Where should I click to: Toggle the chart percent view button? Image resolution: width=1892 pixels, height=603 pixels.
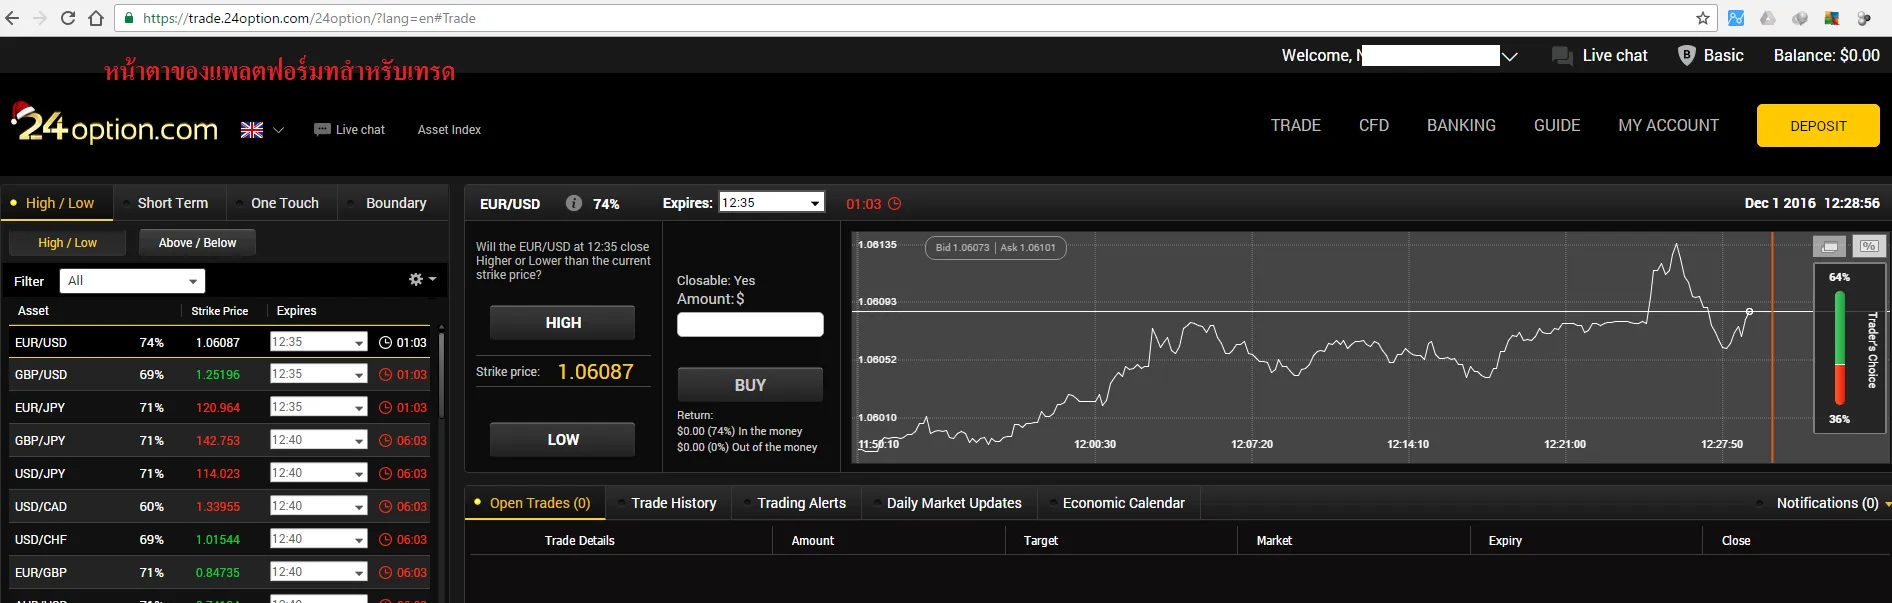(x=1868, y=246)
